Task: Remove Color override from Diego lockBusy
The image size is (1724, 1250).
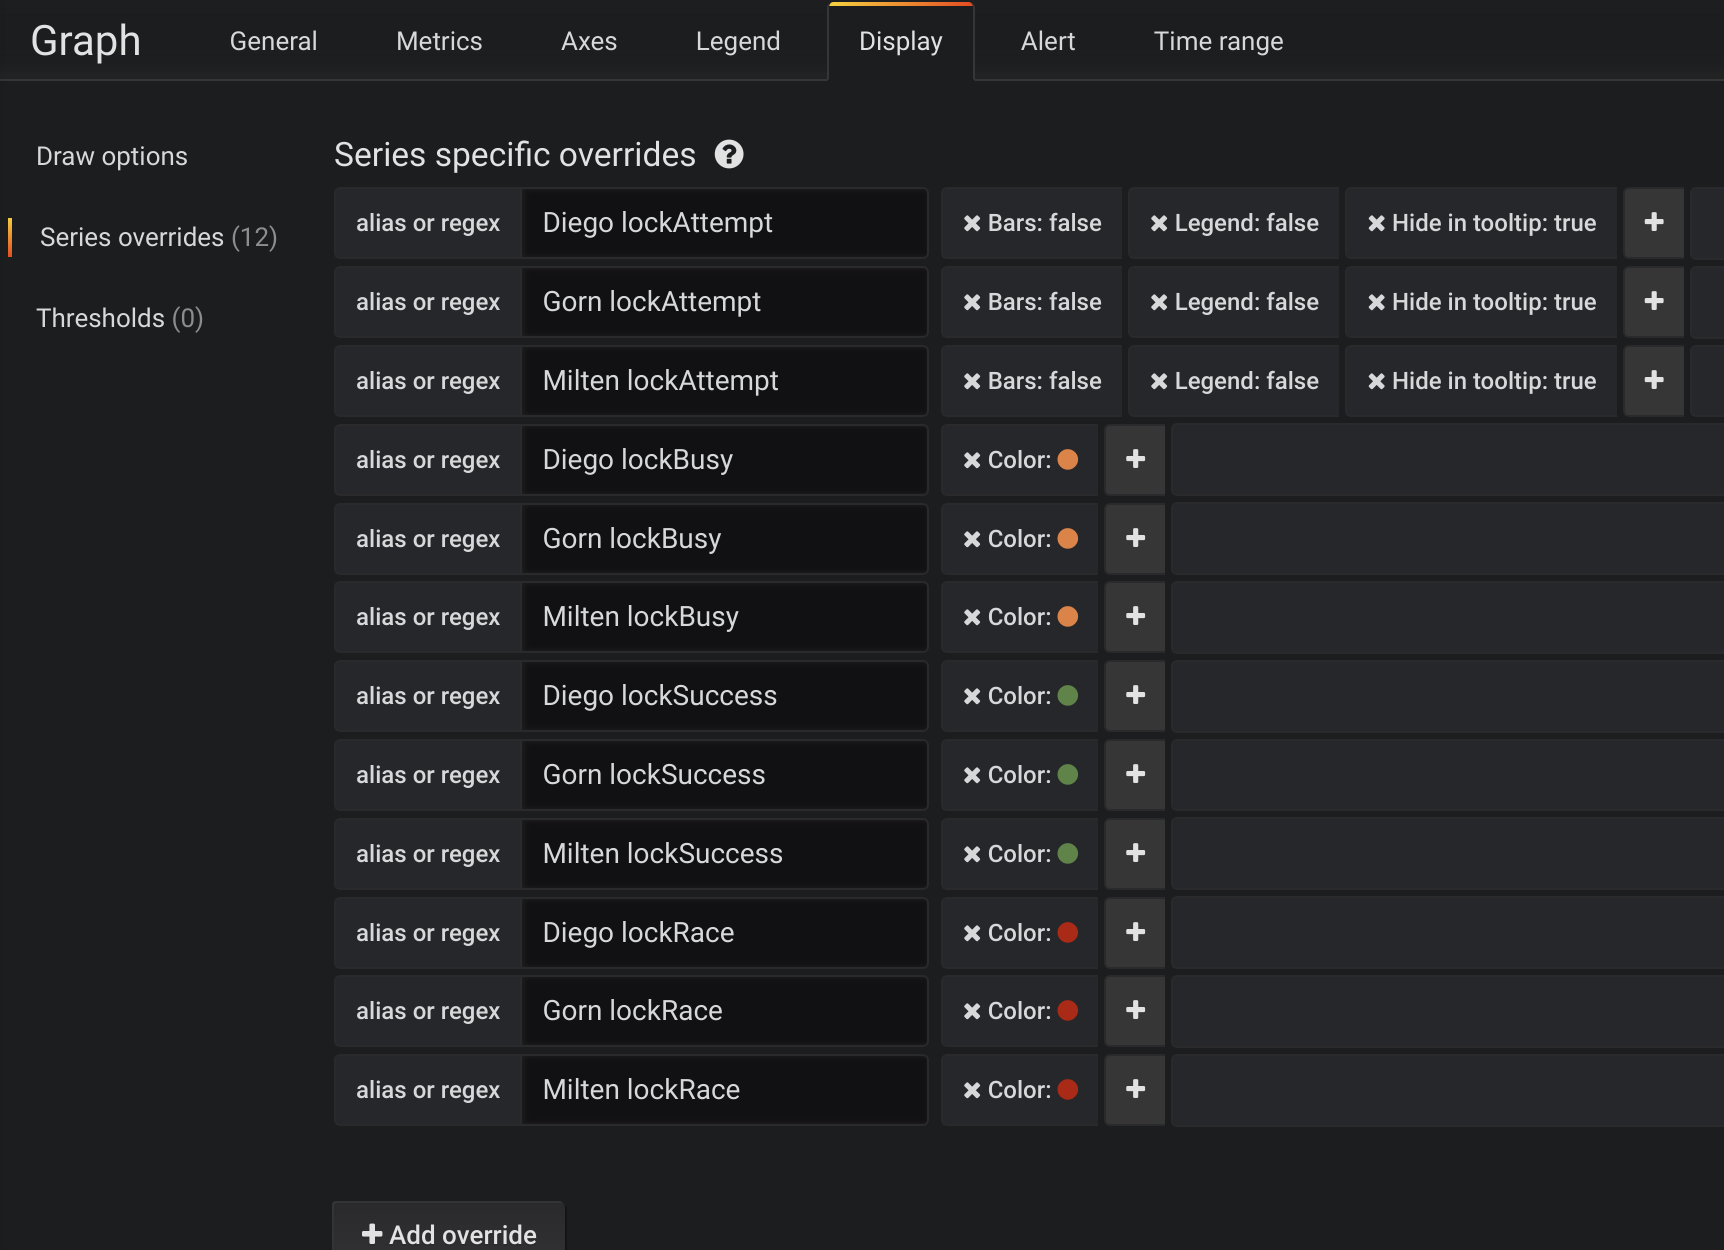Action: (x=972, y=461)
